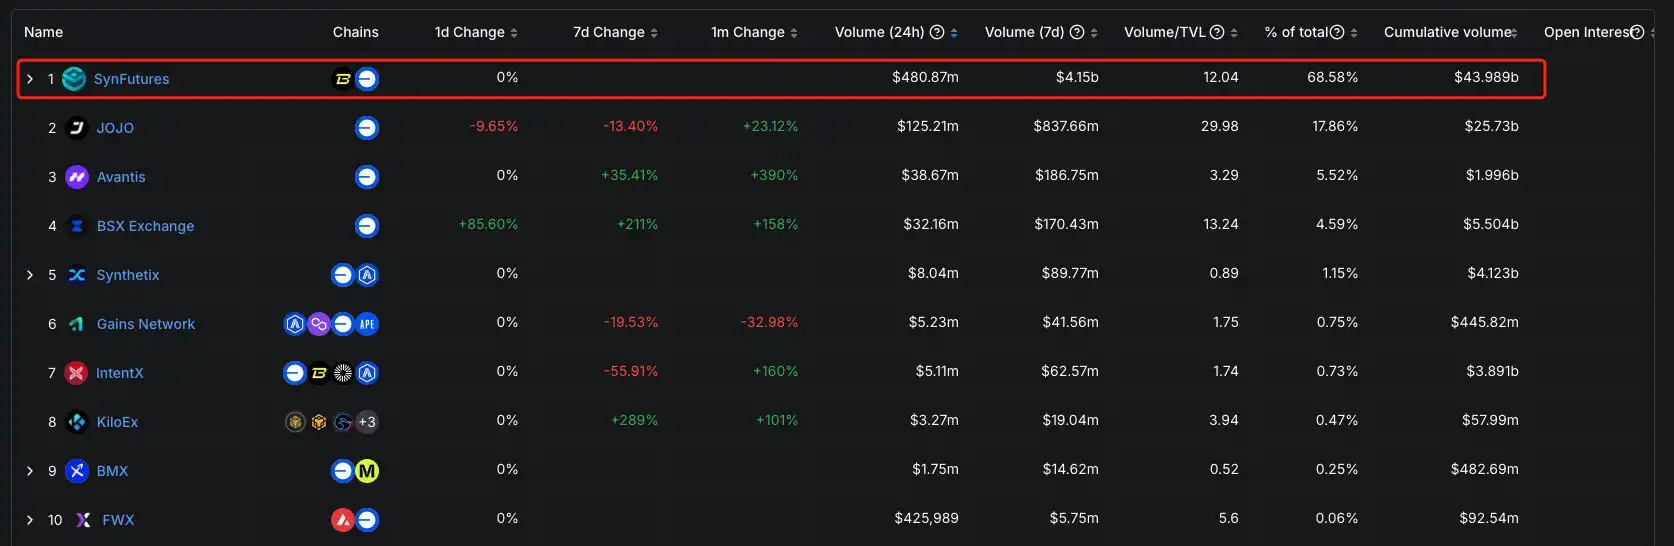The height and width of the screenshot is (546, 1674).
Task: Expand the Synthetix row chevron
Action: [x=30, y=275]
